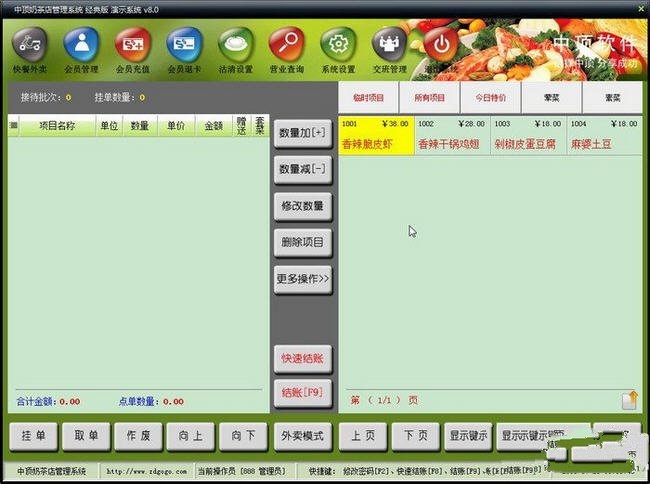The image size is (650, 484).
Task: Click 快速结账 quick checkout button
Action: tap(303, 358)
